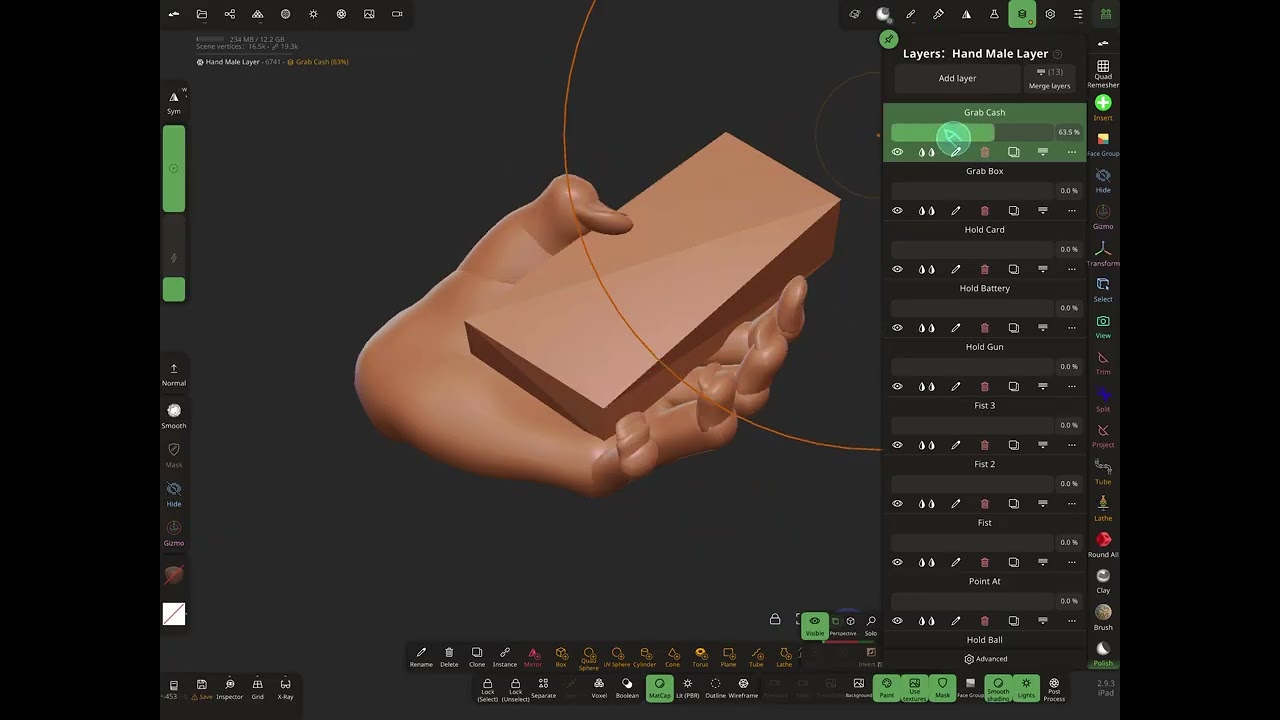The image size is (1280, 720).
Task: Toggle Lights option in bottom bar
Action: (1026, 688)
